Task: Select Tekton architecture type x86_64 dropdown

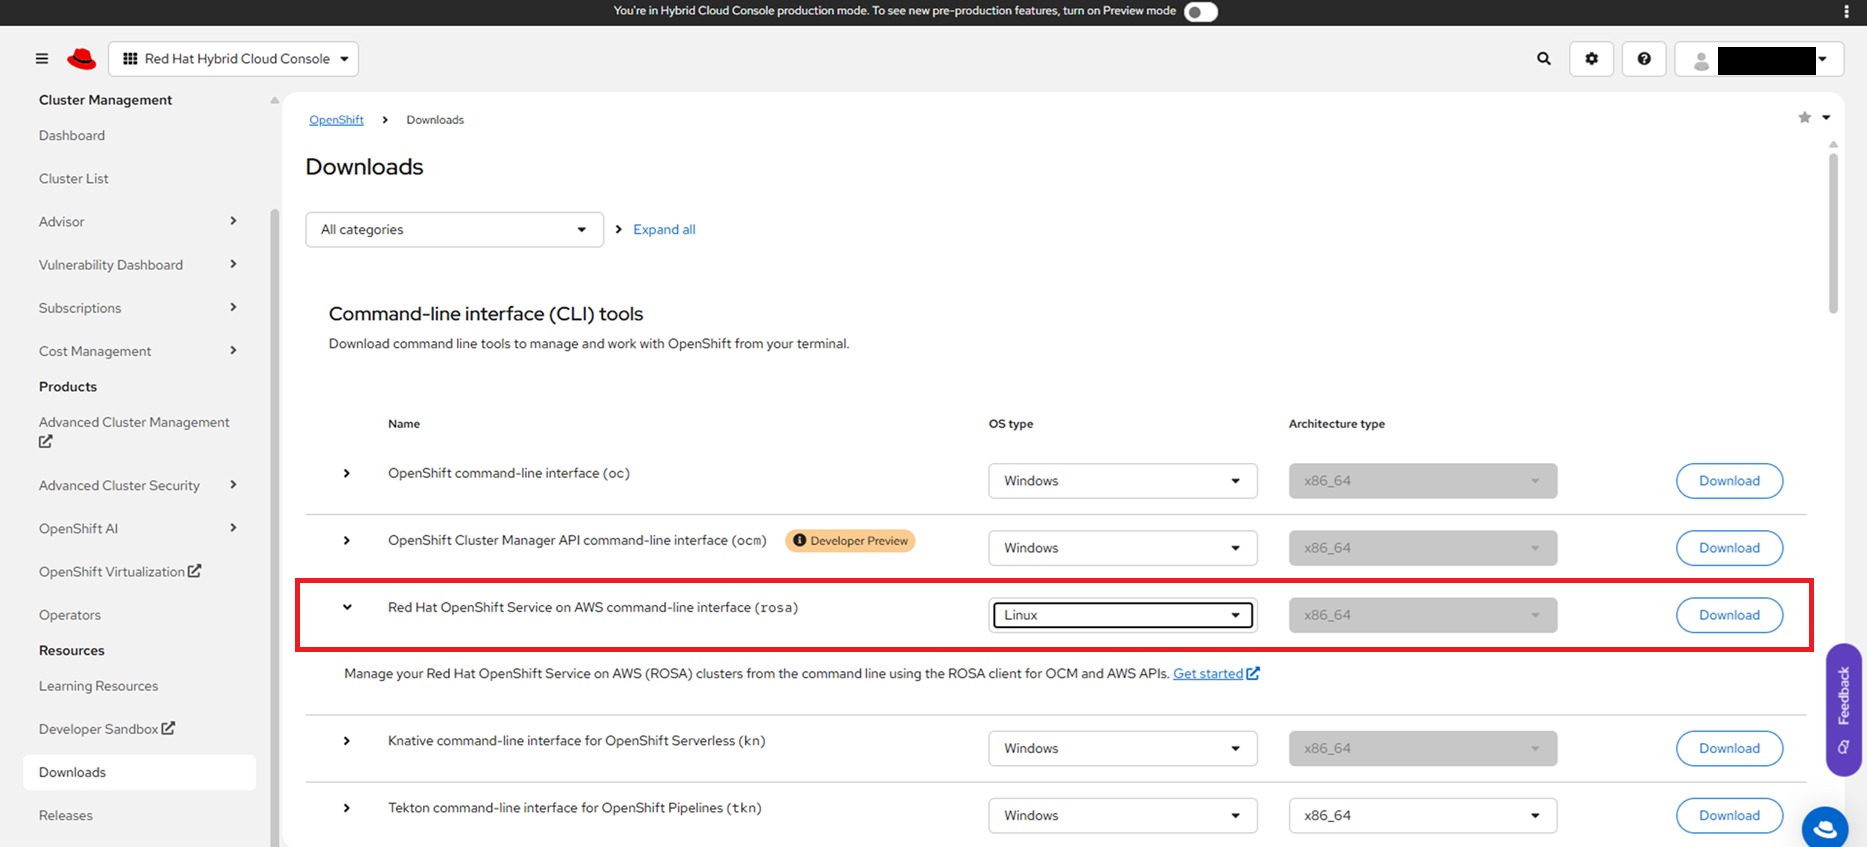Action: (x=1422, y=816)
